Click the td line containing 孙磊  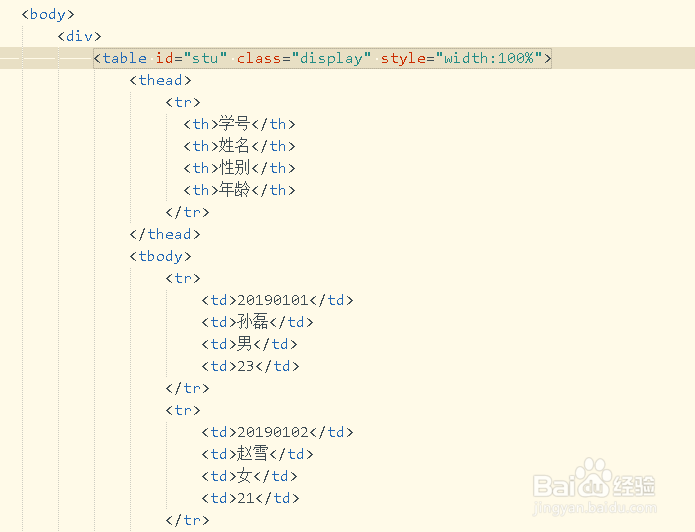pos(258,322)
